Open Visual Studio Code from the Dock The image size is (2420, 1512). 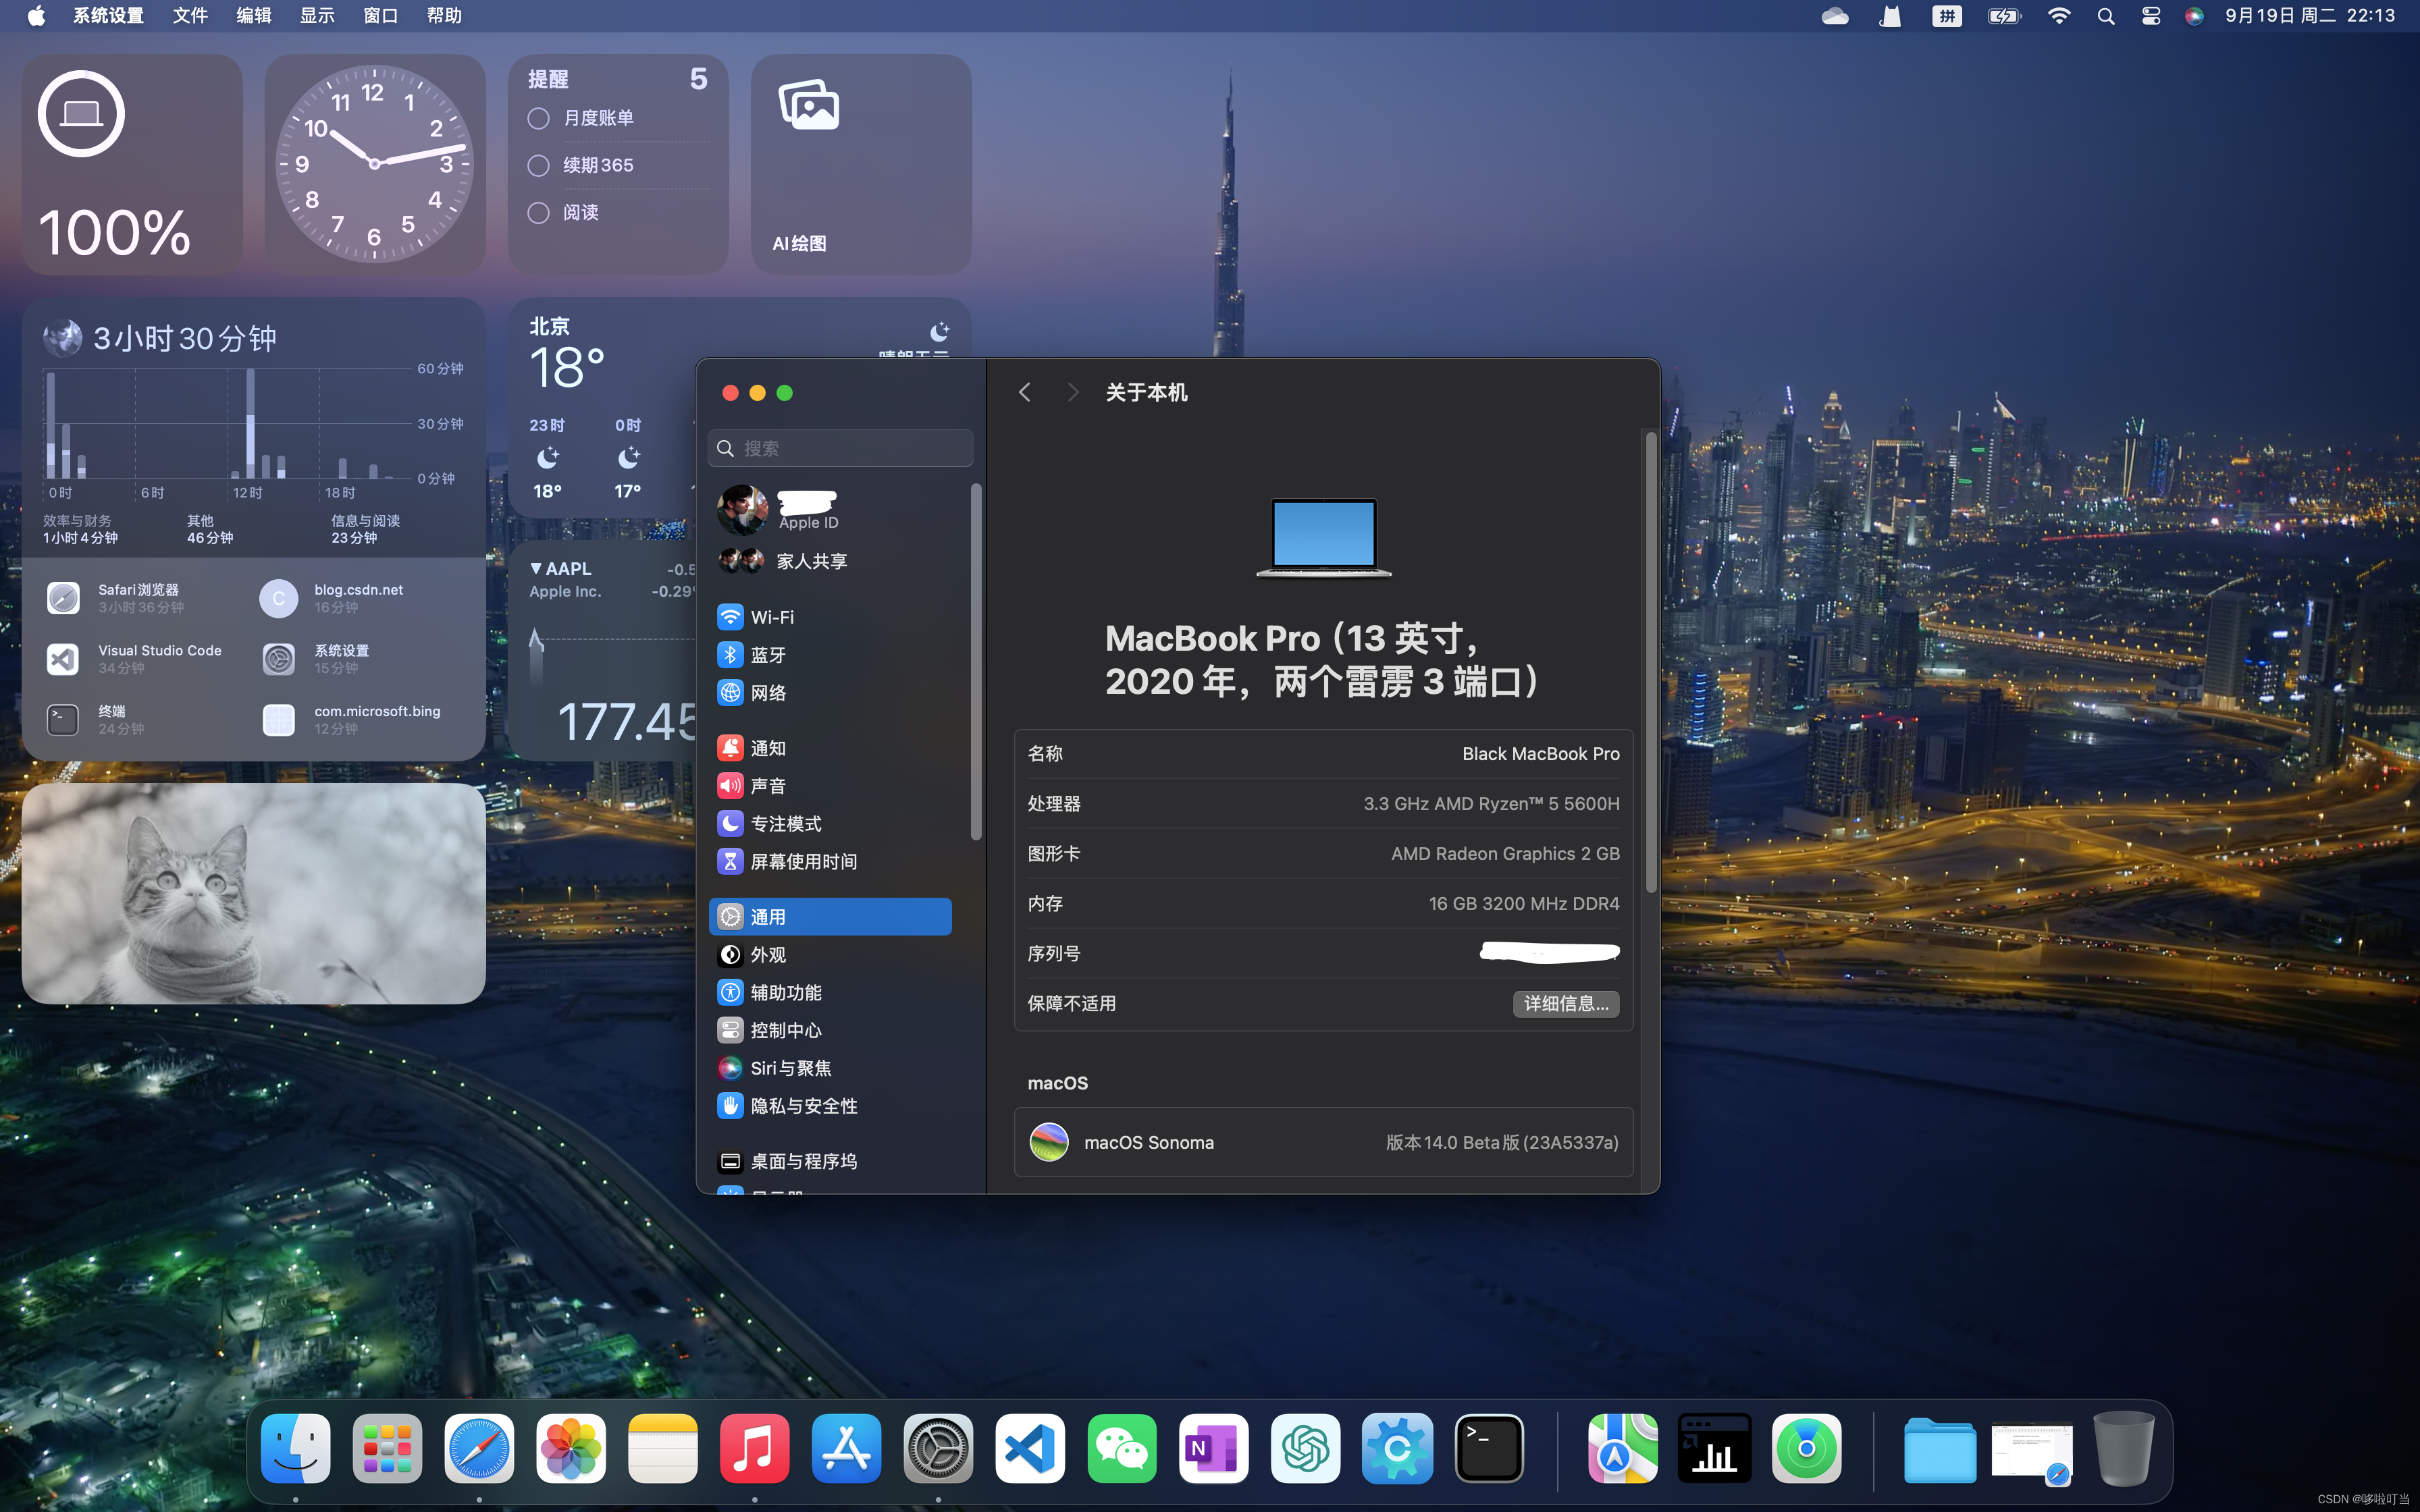[1030, 1449]
